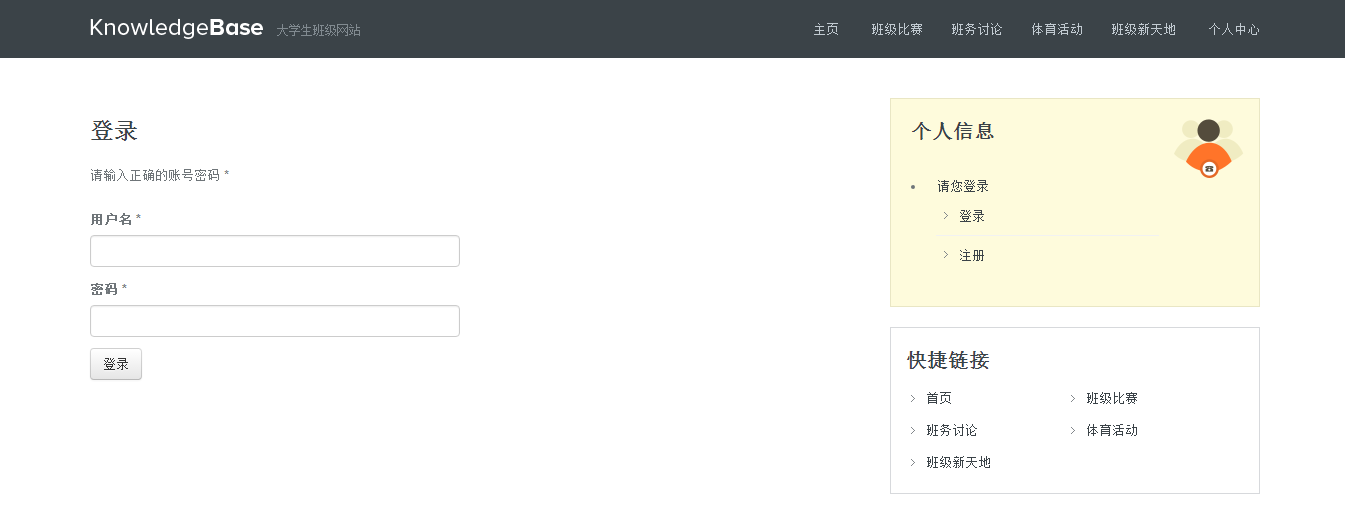Viewport: 1345px width, 513px height.
Task: Click 首页 under 快捷链接
Action: point(939,398)
